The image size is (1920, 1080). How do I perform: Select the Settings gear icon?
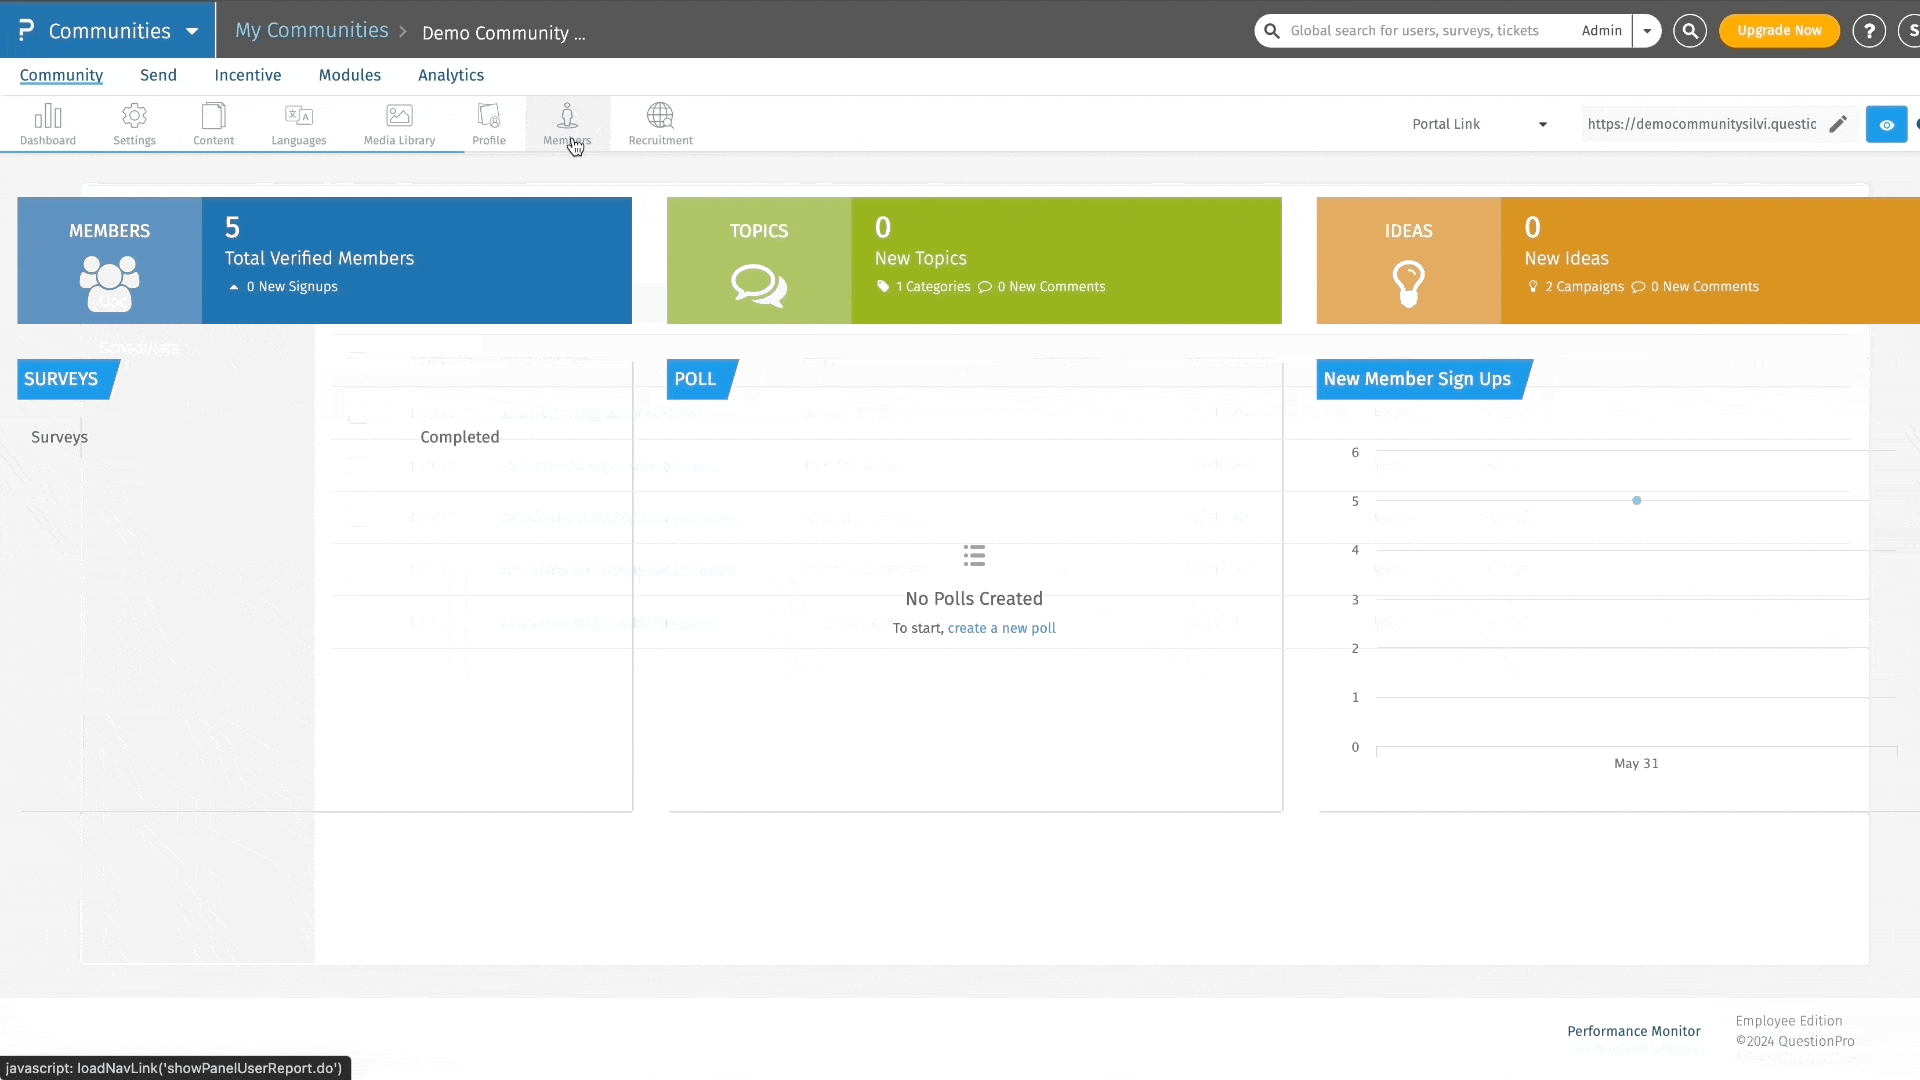coord(134,118)
